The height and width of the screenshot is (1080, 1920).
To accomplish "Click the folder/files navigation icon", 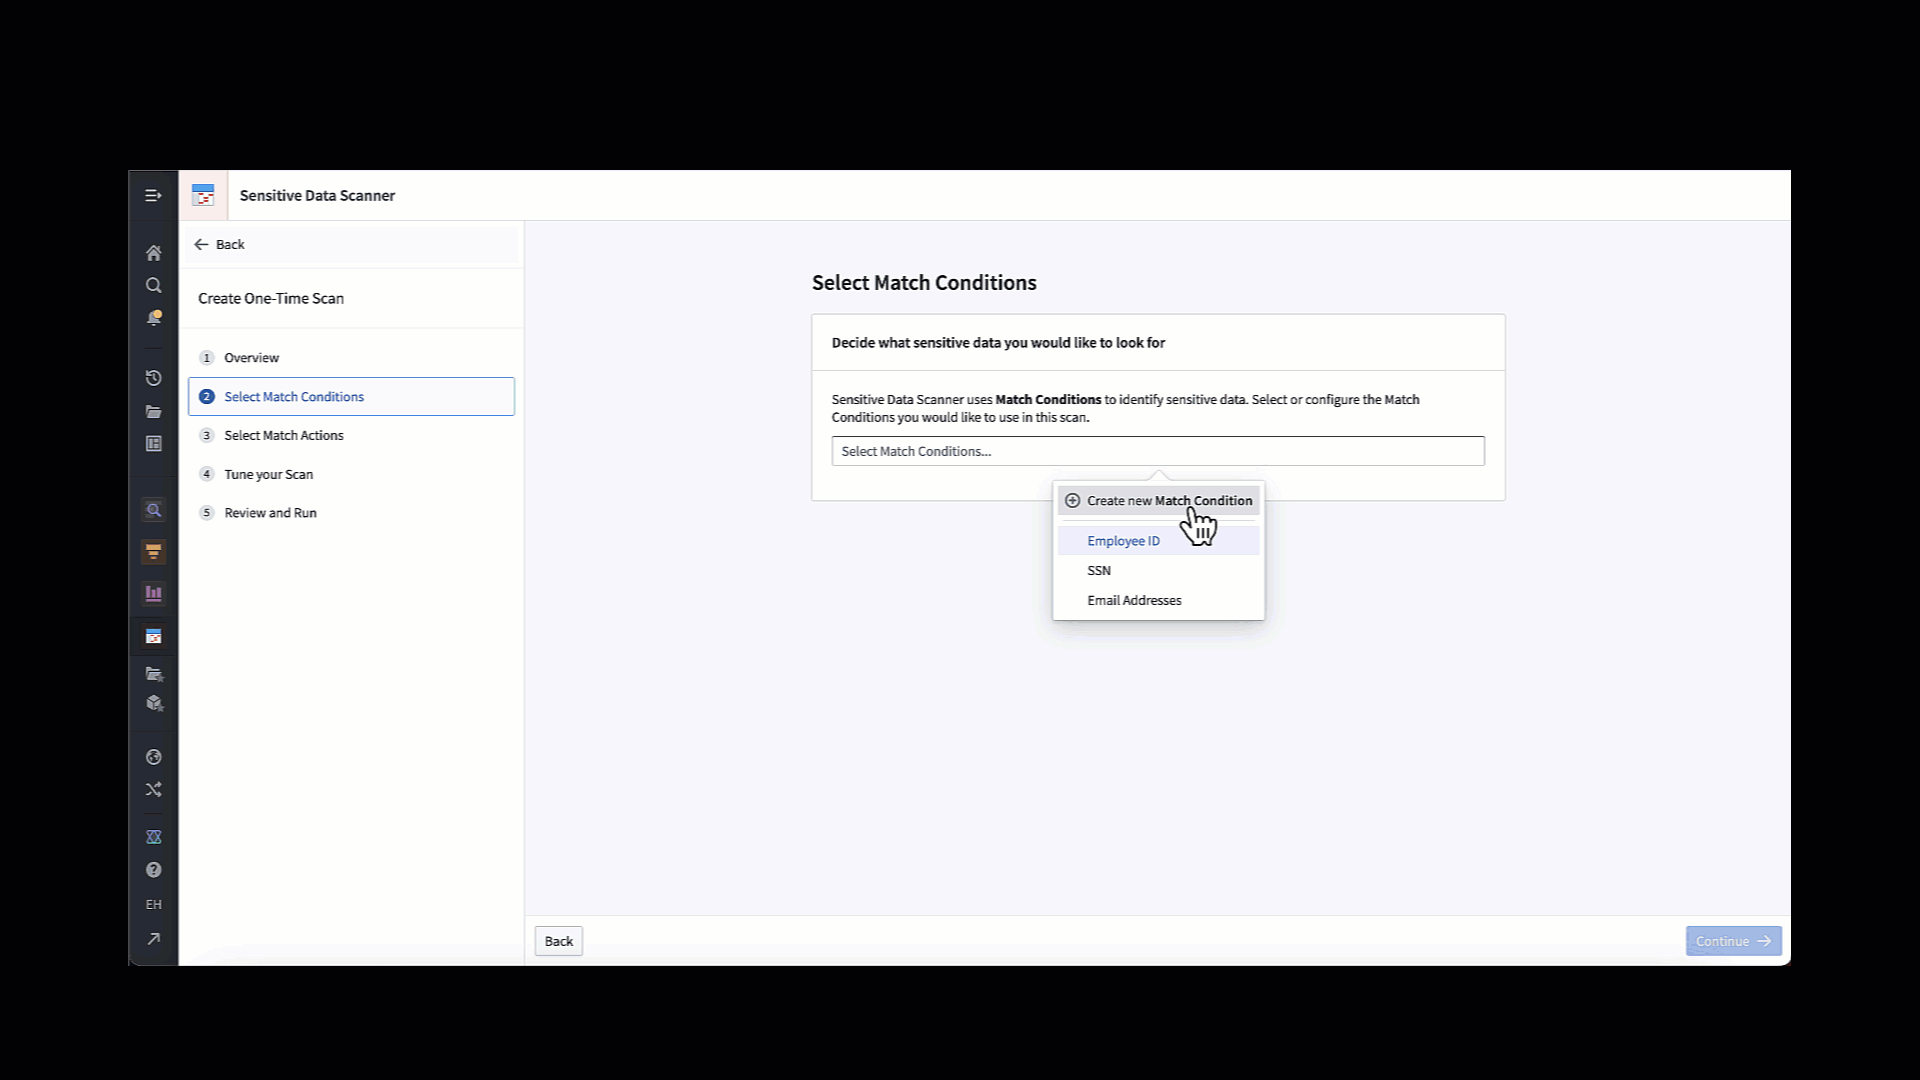I will click(x=154, y=411).
